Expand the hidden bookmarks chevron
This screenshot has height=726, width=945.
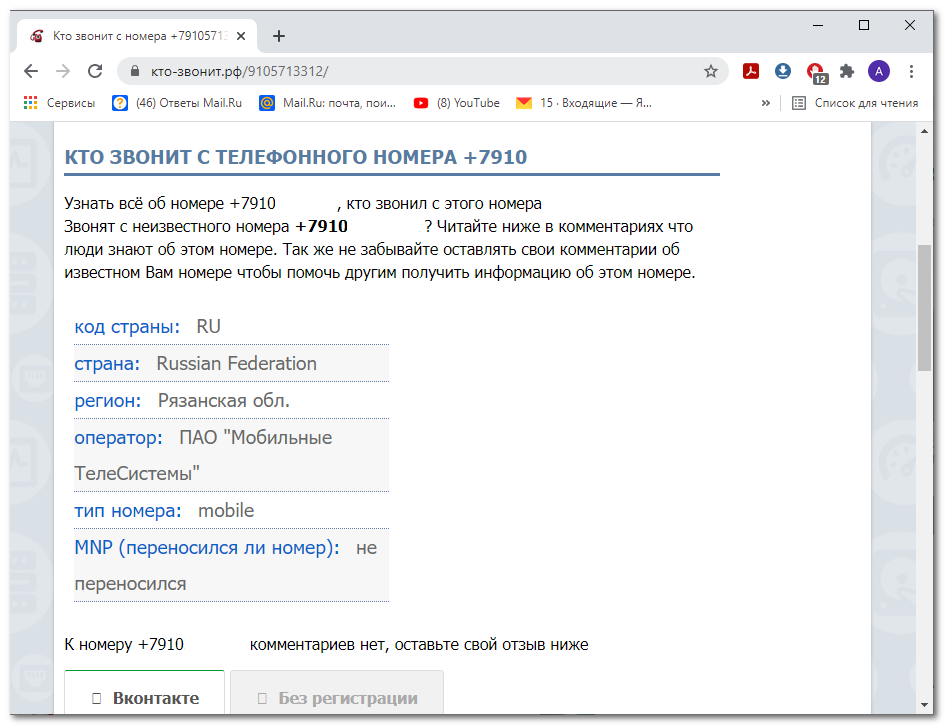766,103
